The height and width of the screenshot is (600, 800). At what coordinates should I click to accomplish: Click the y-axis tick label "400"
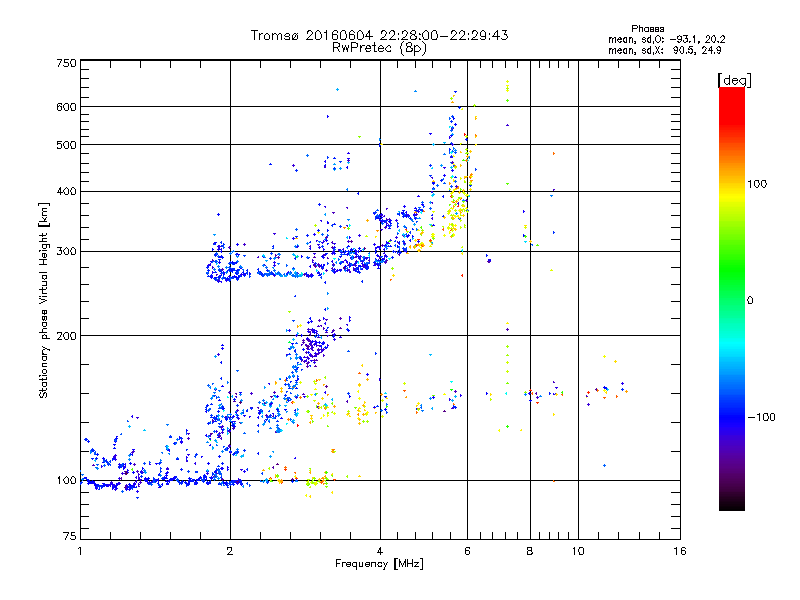66,192
